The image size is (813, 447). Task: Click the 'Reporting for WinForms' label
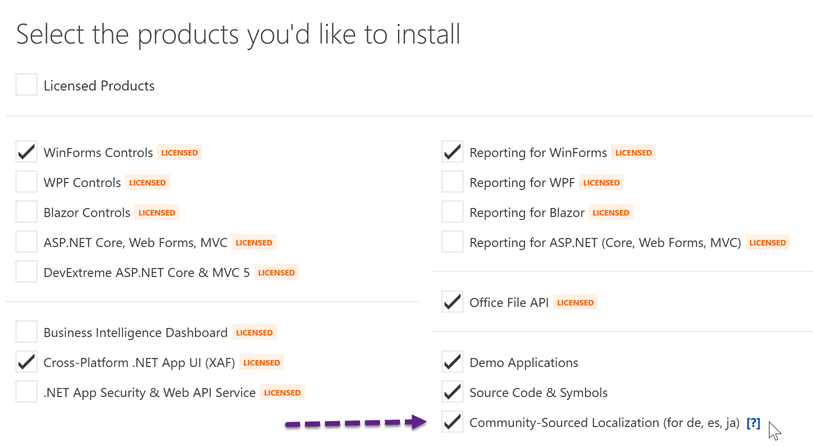(x=538, y=152)
